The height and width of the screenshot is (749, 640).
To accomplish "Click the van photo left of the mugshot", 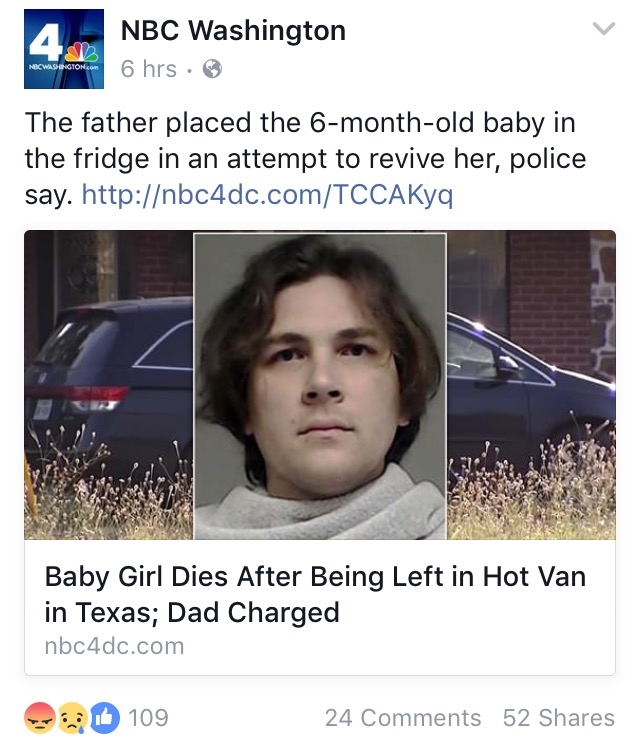I will [109, 385].
